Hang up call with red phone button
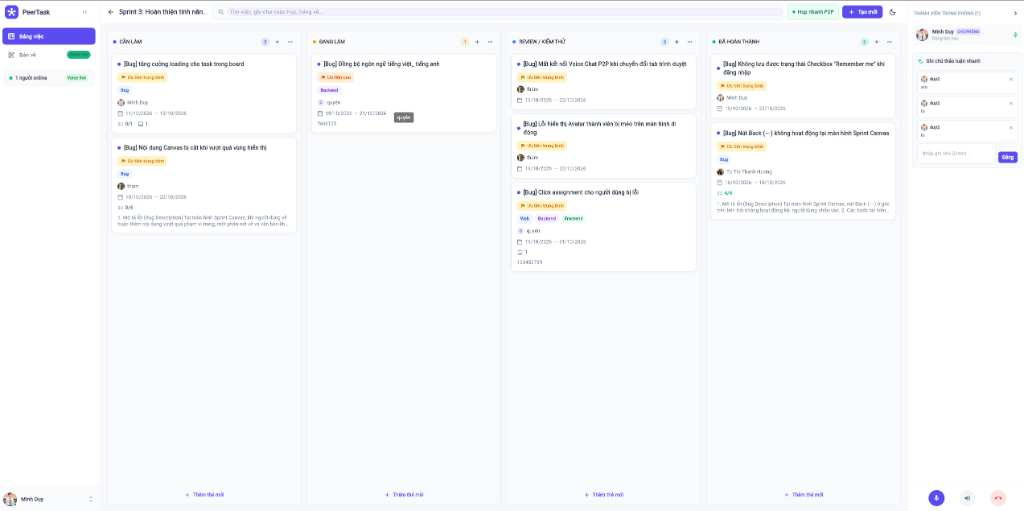Screen dimensions: 1024x511 coord(998,498)
